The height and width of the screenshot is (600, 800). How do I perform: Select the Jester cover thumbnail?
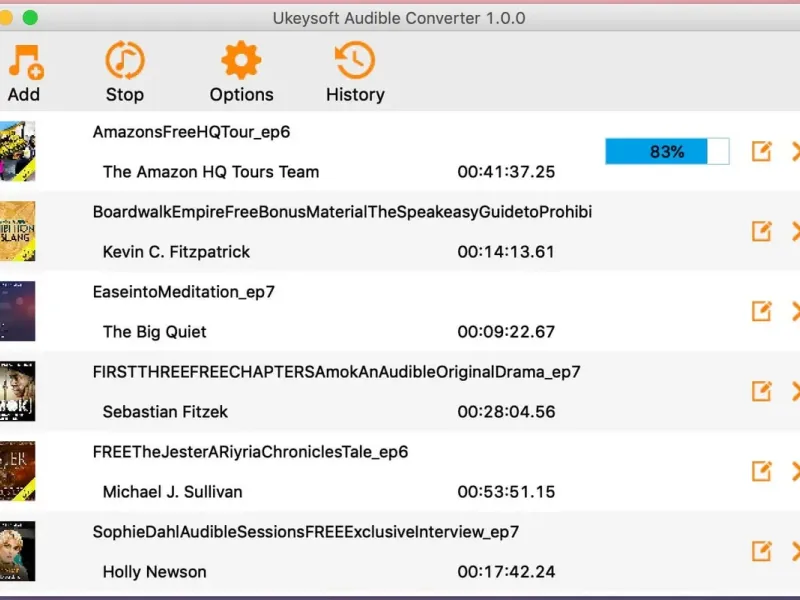point(17,471)
